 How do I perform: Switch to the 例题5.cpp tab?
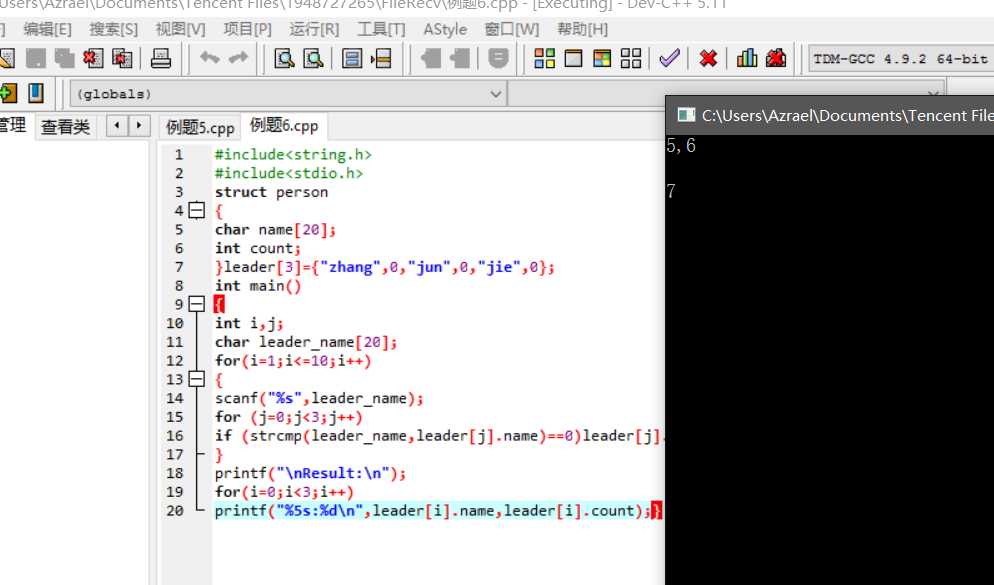pos(200,127)
